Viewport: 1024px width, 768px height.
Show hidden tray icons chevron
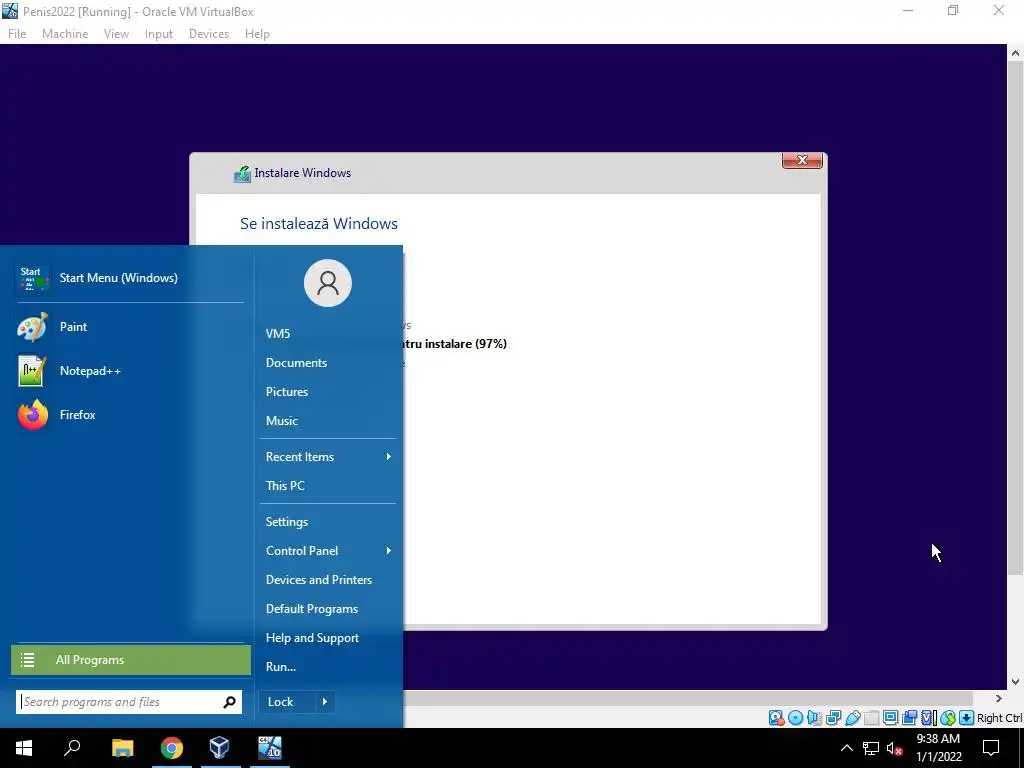click(x=846, y=748)
